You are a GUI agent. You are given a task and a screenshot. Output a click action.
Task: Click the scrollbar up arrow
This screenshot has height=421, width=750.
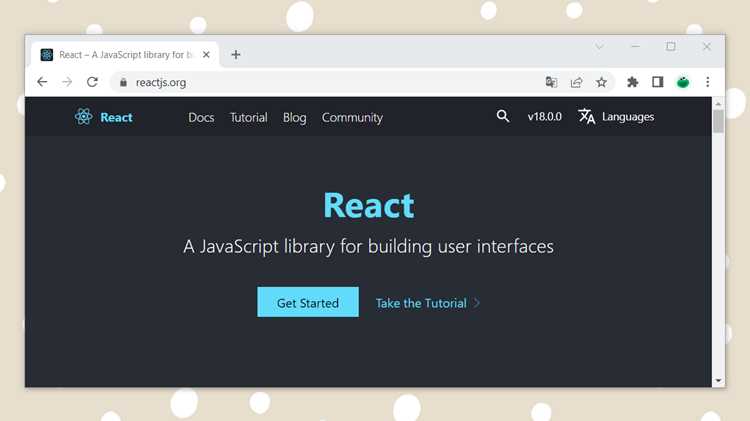(718, 103)
